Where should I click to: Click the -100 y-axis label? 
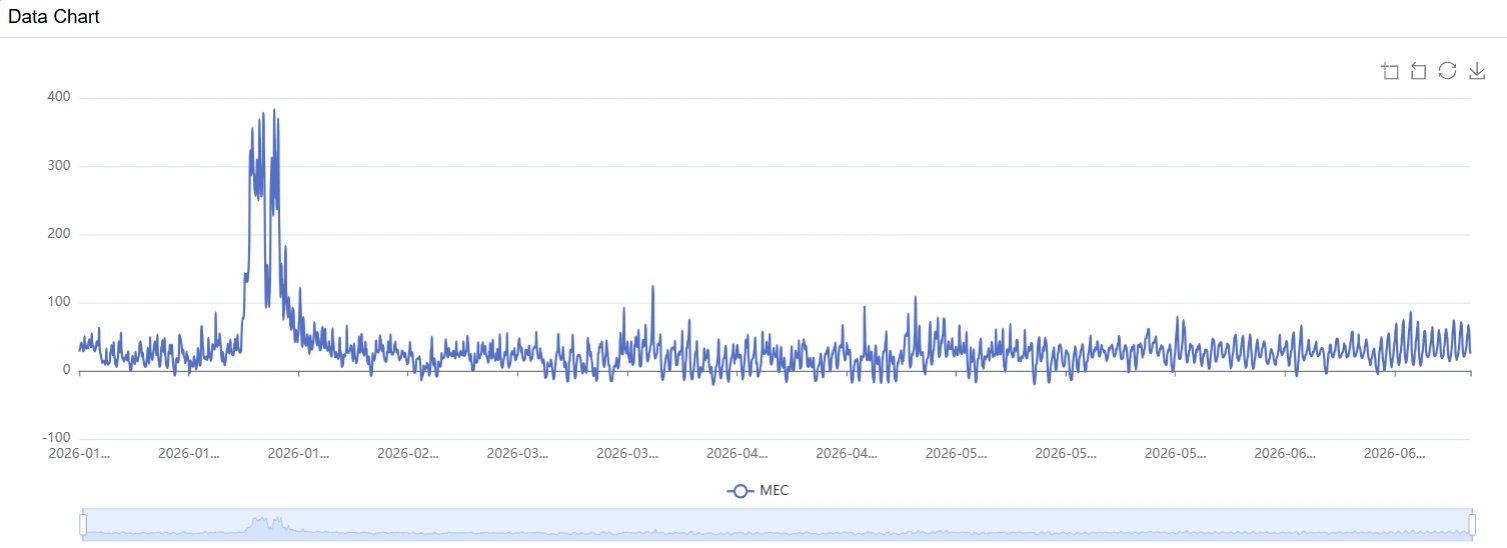55,438
